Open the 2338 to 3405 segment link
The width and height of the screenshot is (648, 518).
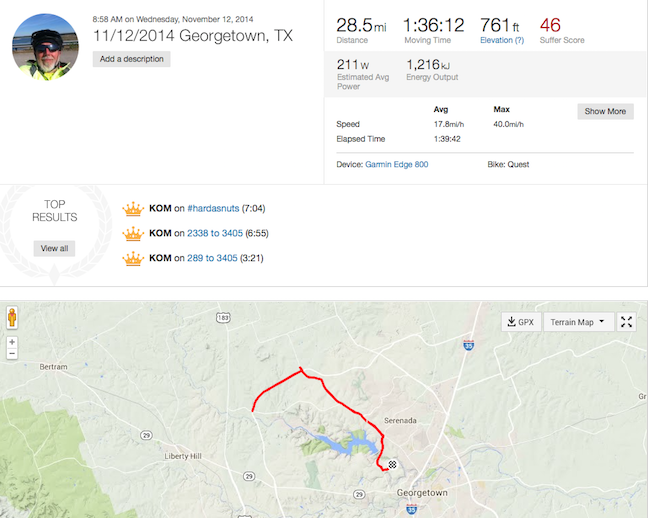pos(215,233)
